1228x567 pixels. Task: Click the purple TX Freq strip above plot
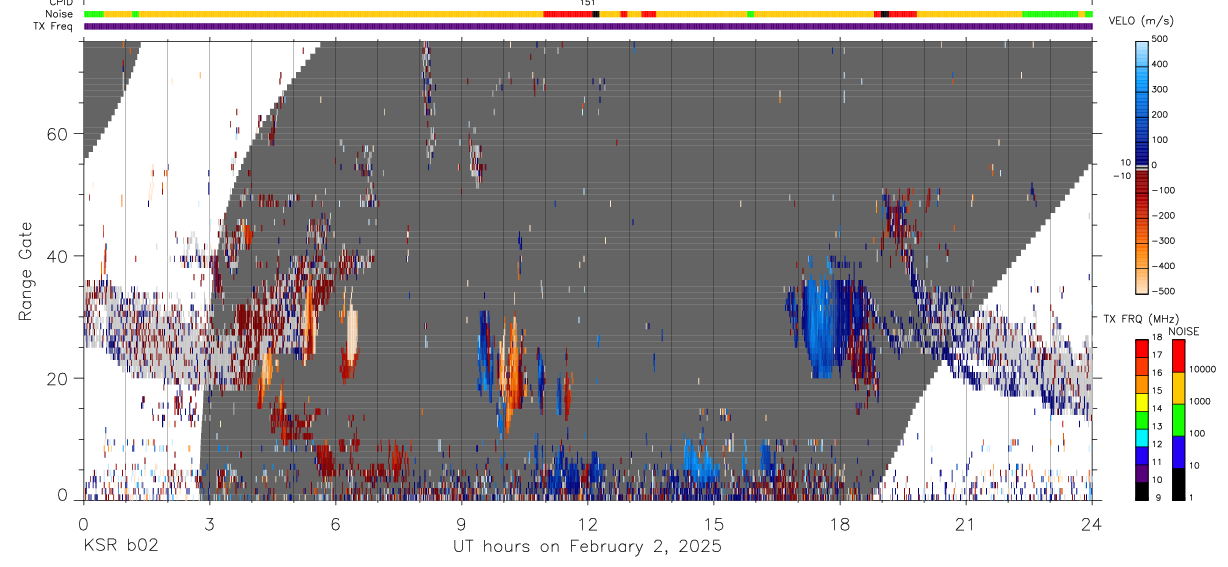[x=588, y=26]
